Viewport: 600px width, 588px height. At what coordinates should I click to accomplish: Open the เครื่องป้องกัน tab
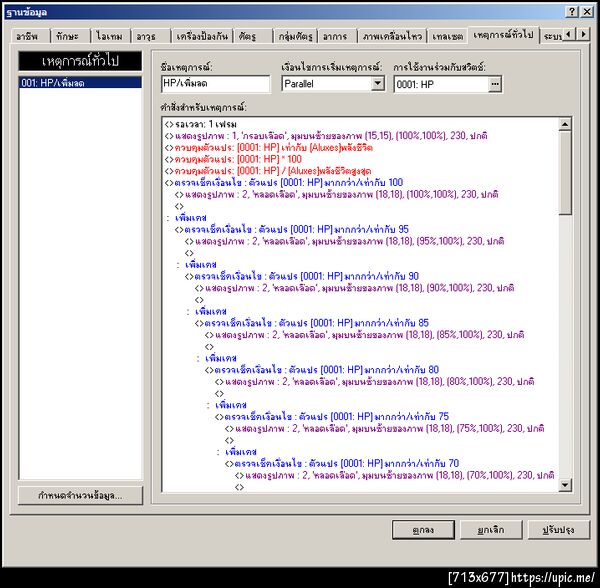pyautogui.click(x=202, y=36)
